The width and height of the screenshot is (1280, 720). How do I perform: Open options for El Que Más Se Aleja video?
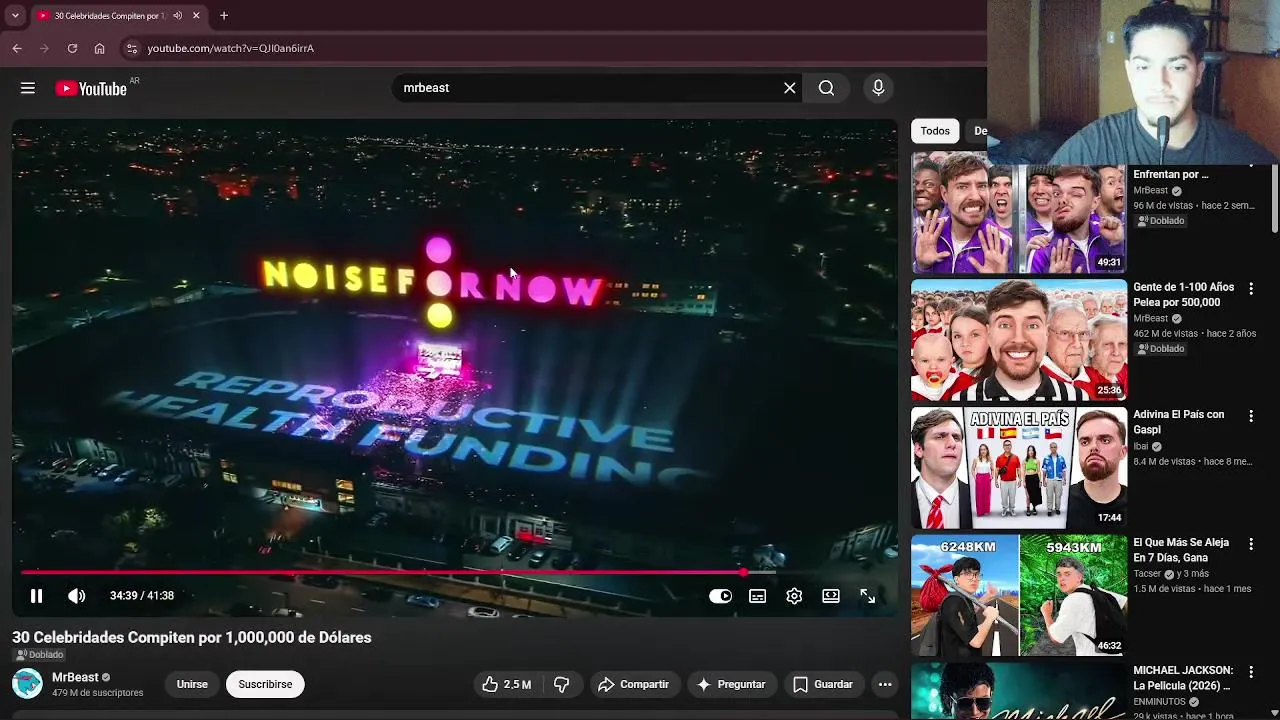1251,544
